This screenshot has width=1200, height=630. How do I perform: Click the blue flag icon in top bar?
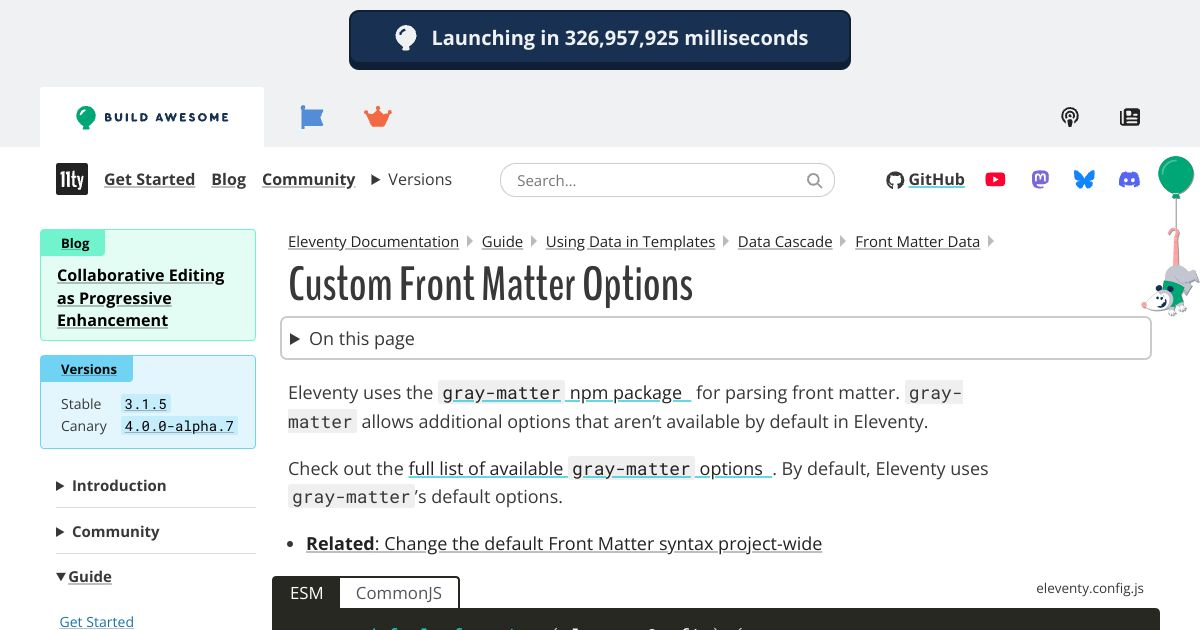click(x=312, y=117)
